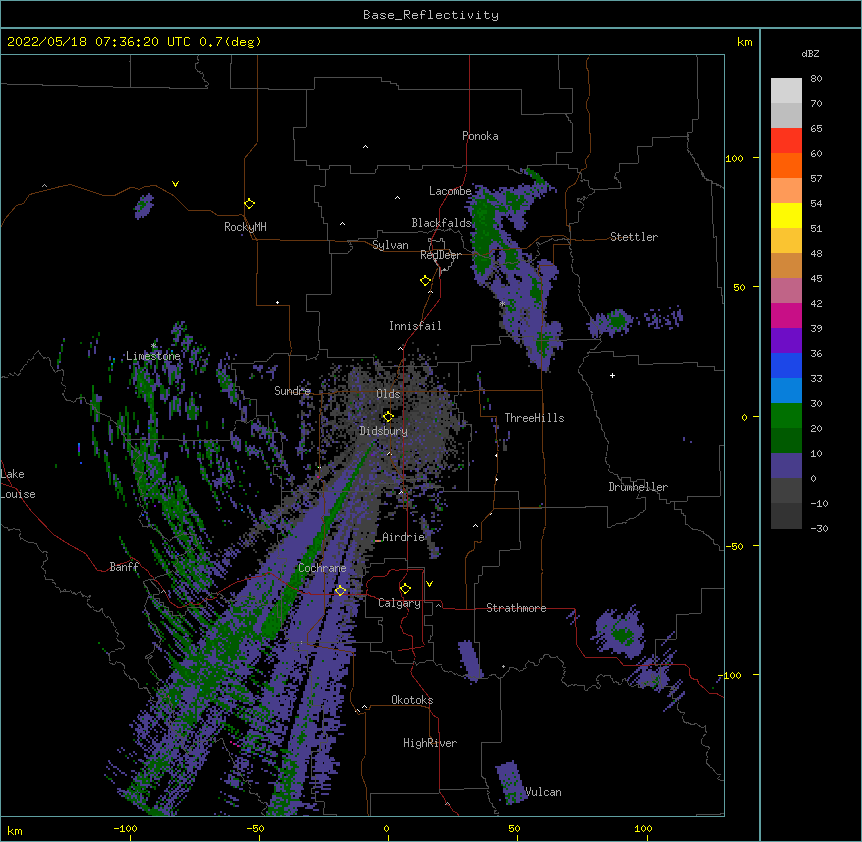
Task: Click the Innisfail label
Action: coord(415,326)
